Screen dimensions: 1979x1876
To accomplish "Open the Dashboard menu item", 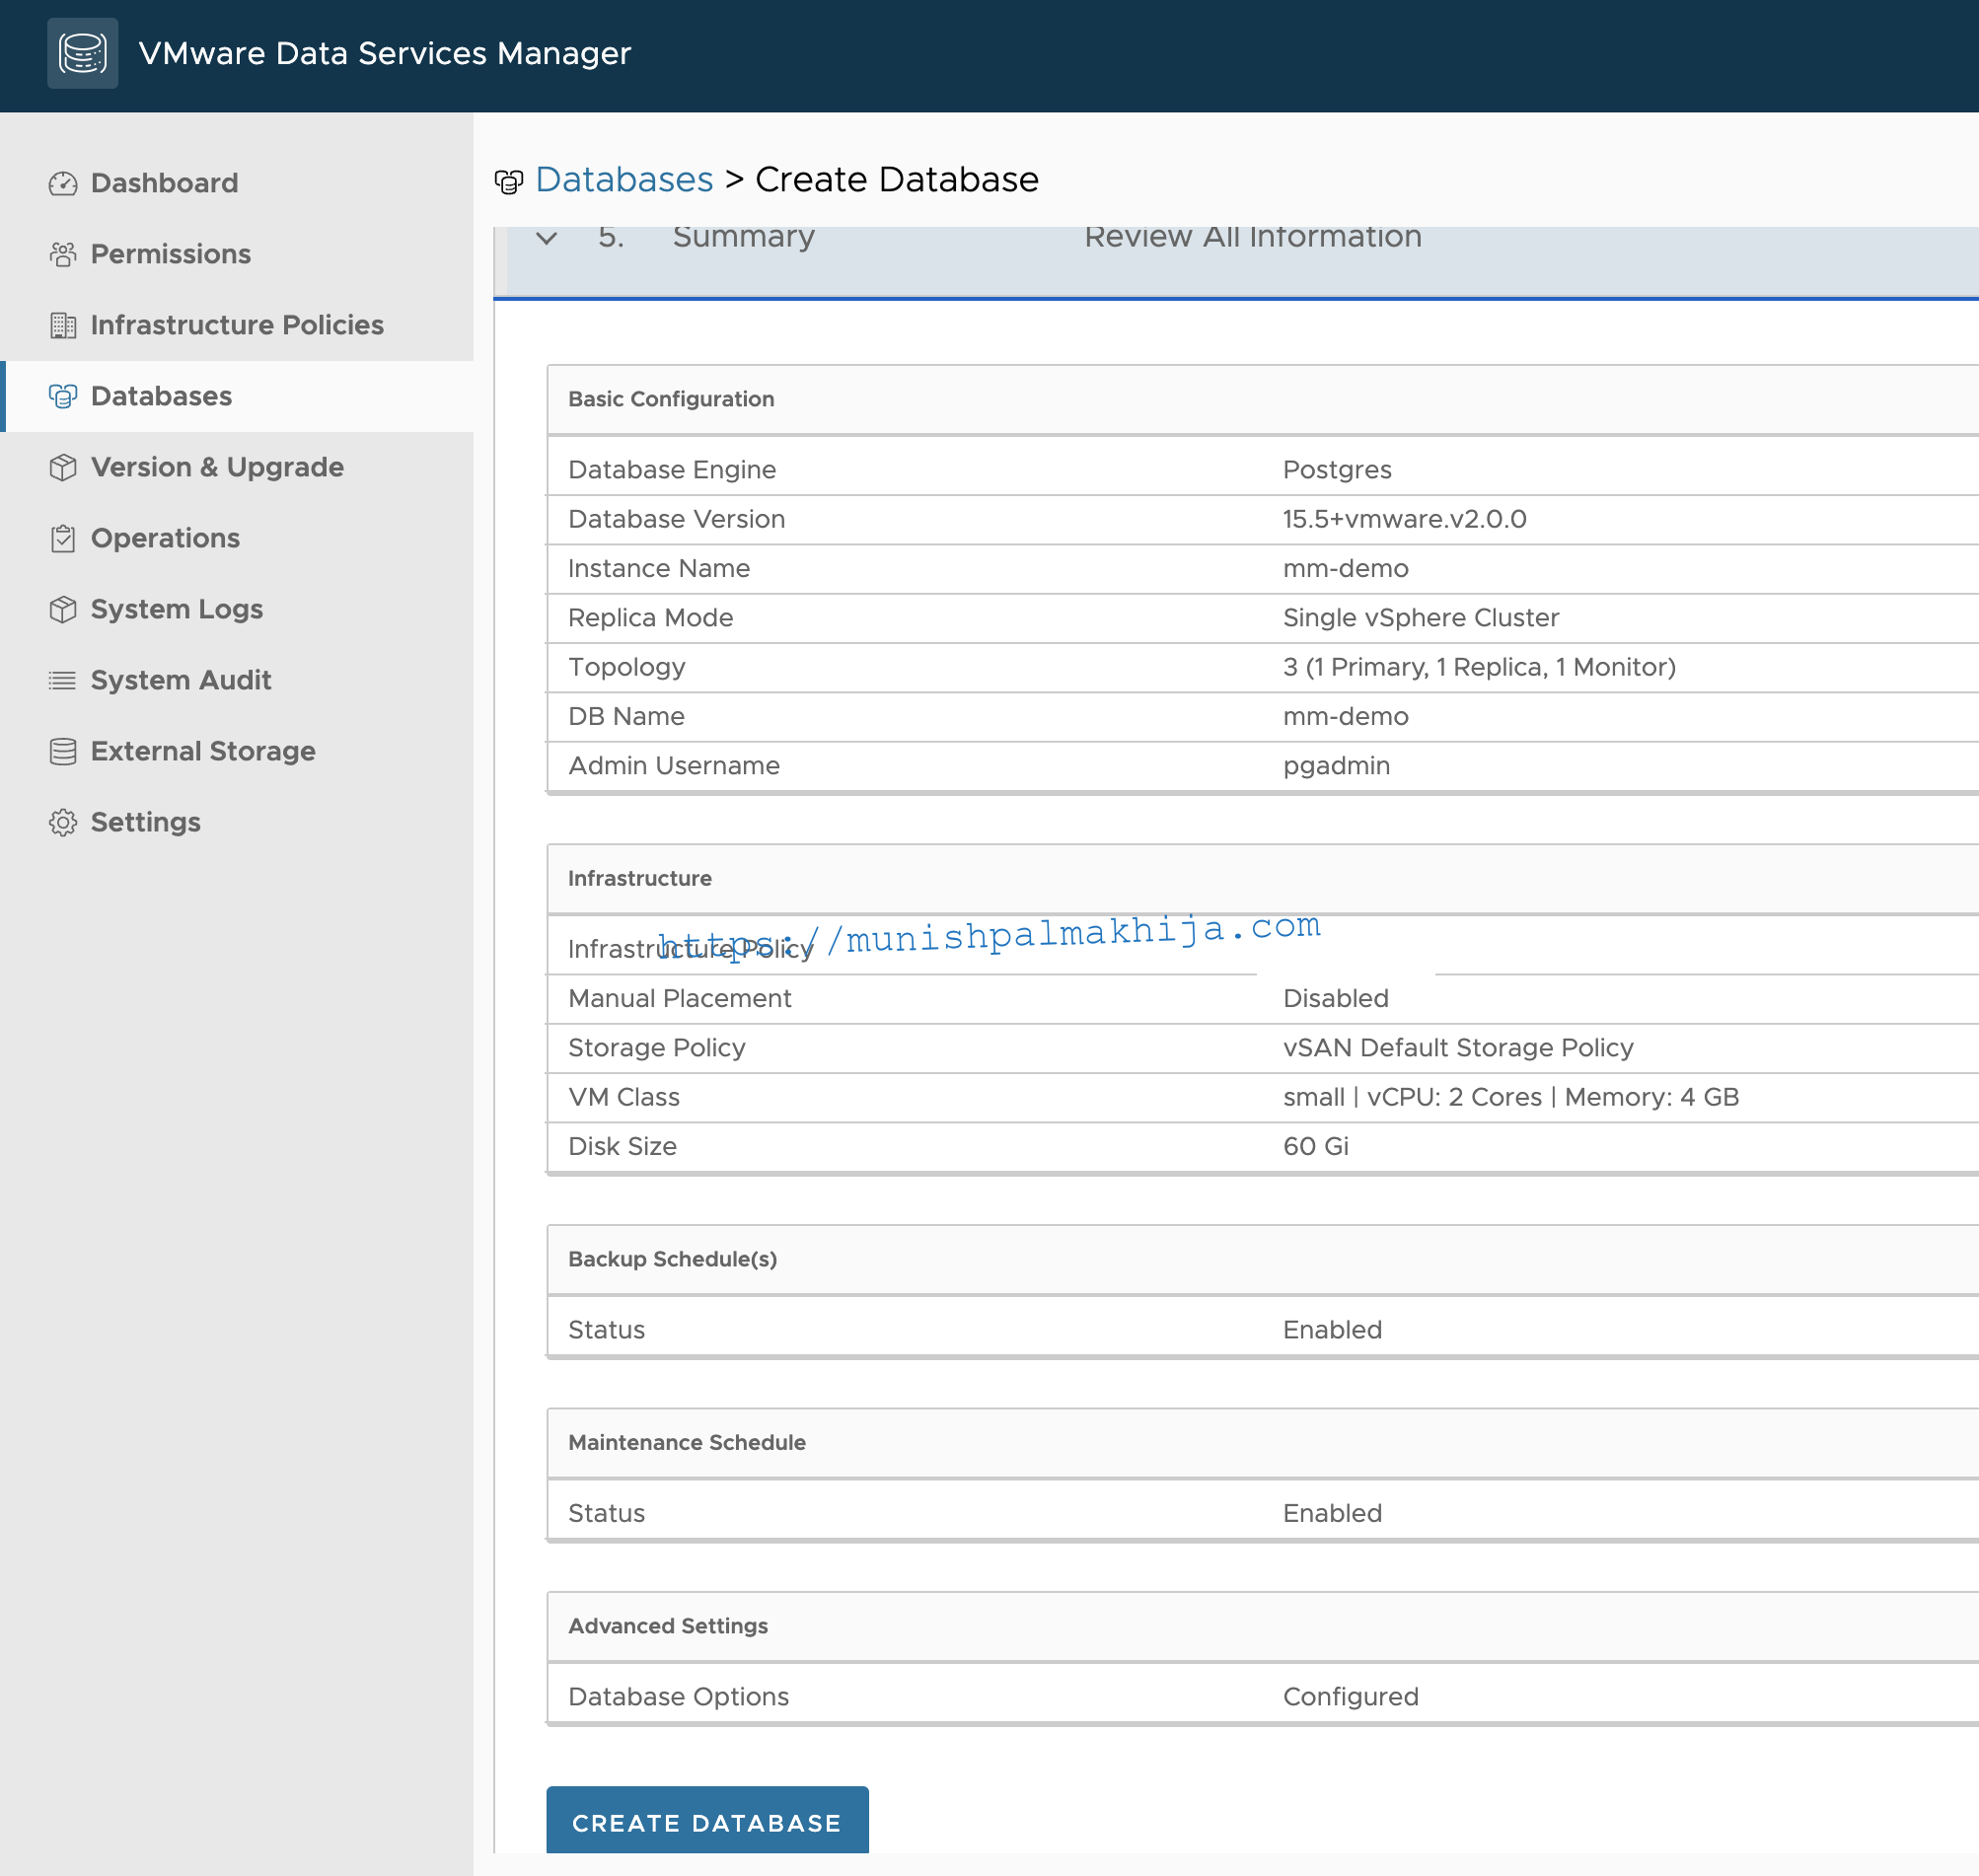I will (237, 184).
